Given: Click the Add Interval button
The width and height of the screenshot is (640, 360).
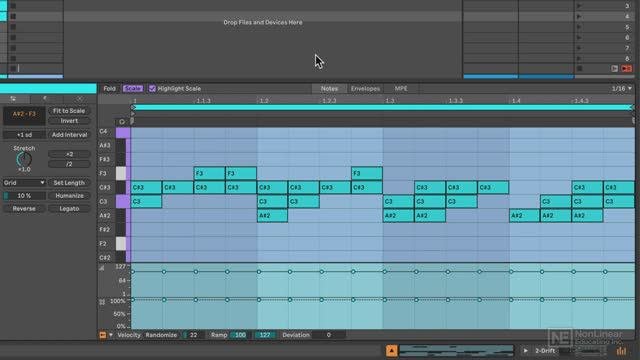Looking at the screenshot, I should pyautogui.click(x=69, y=135).
